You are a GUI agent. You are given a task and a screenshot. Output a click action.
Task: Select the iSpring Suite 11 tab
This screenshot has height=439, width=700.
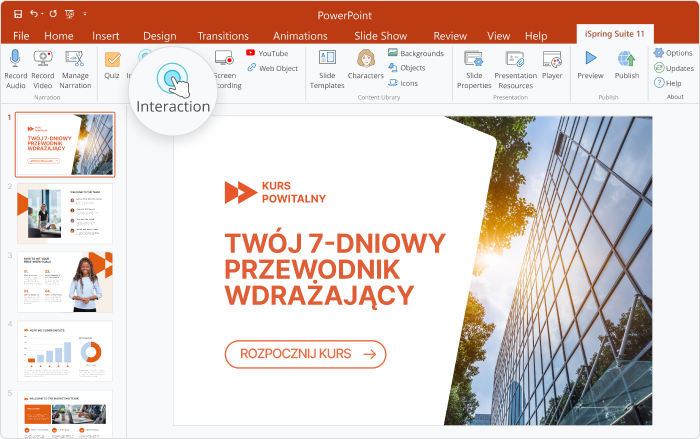[x=615, y=34]
